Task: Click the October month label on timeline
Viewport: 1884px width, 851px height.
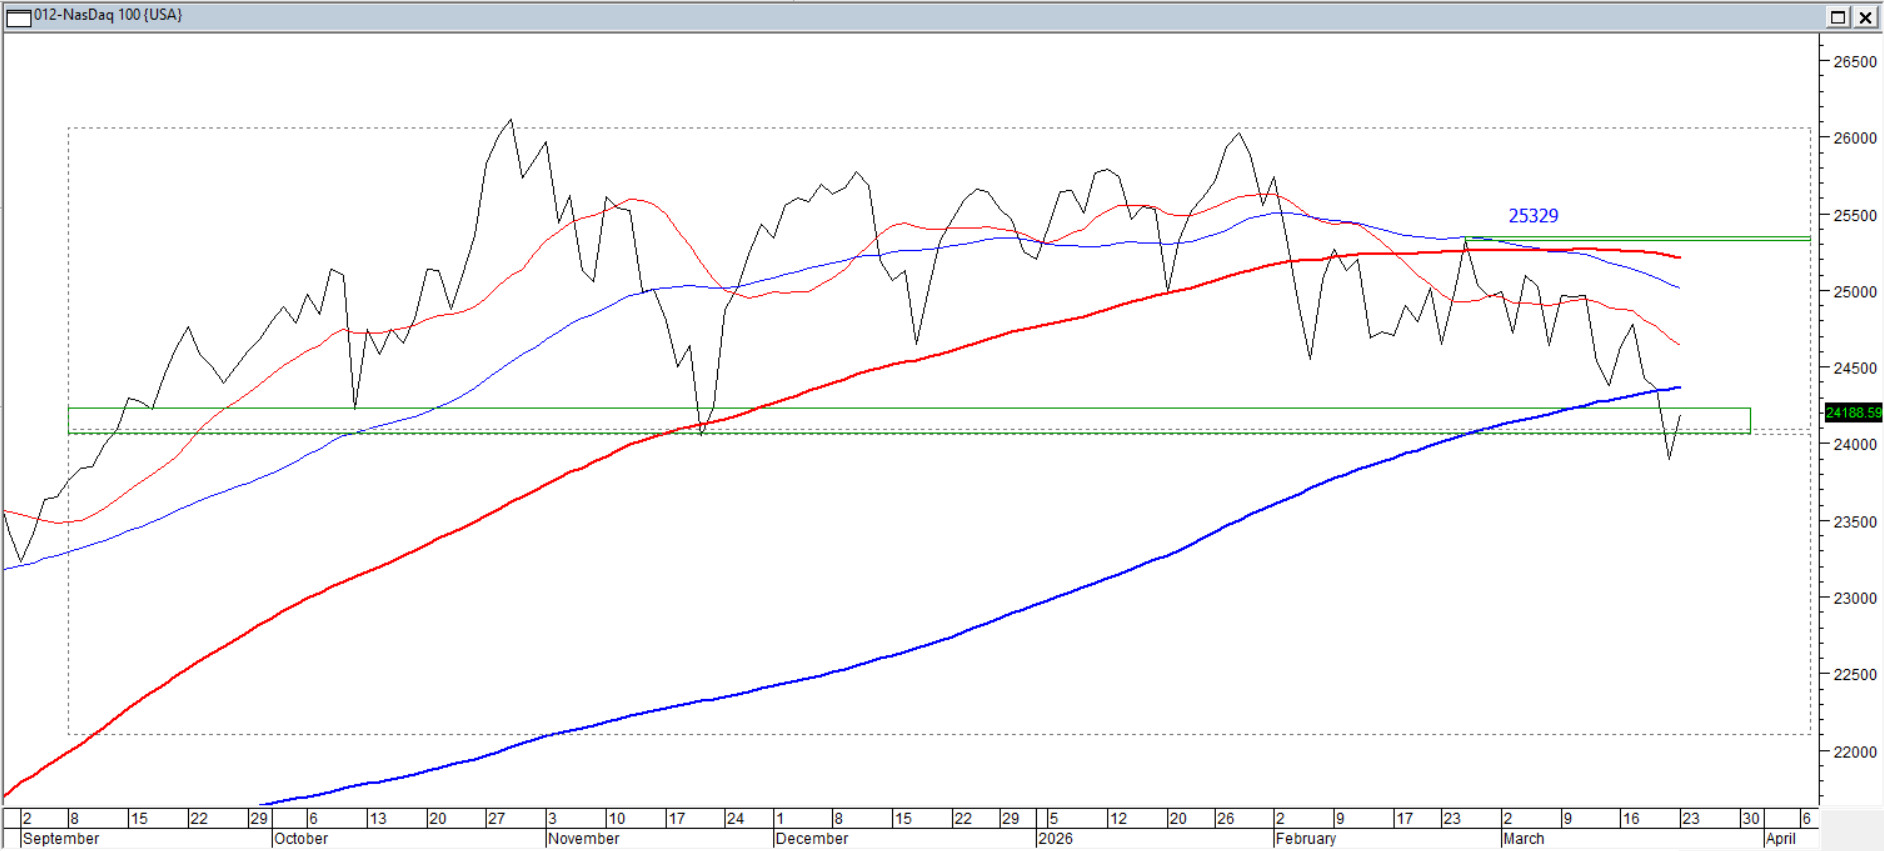Action: click(301, 839)
